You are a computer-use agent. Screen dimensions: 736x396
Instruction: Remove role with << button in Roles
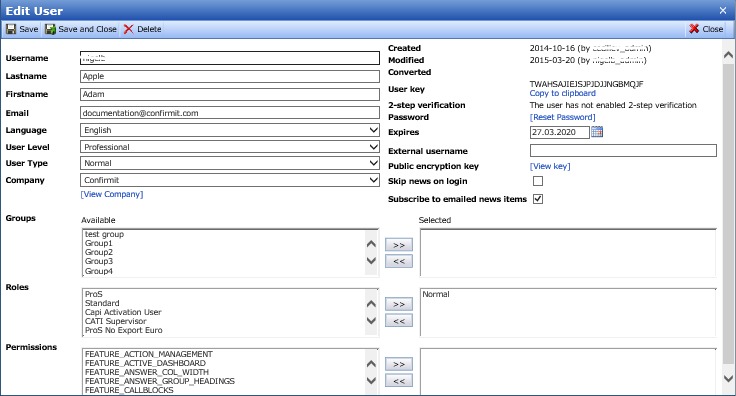(x=399, y=321)
